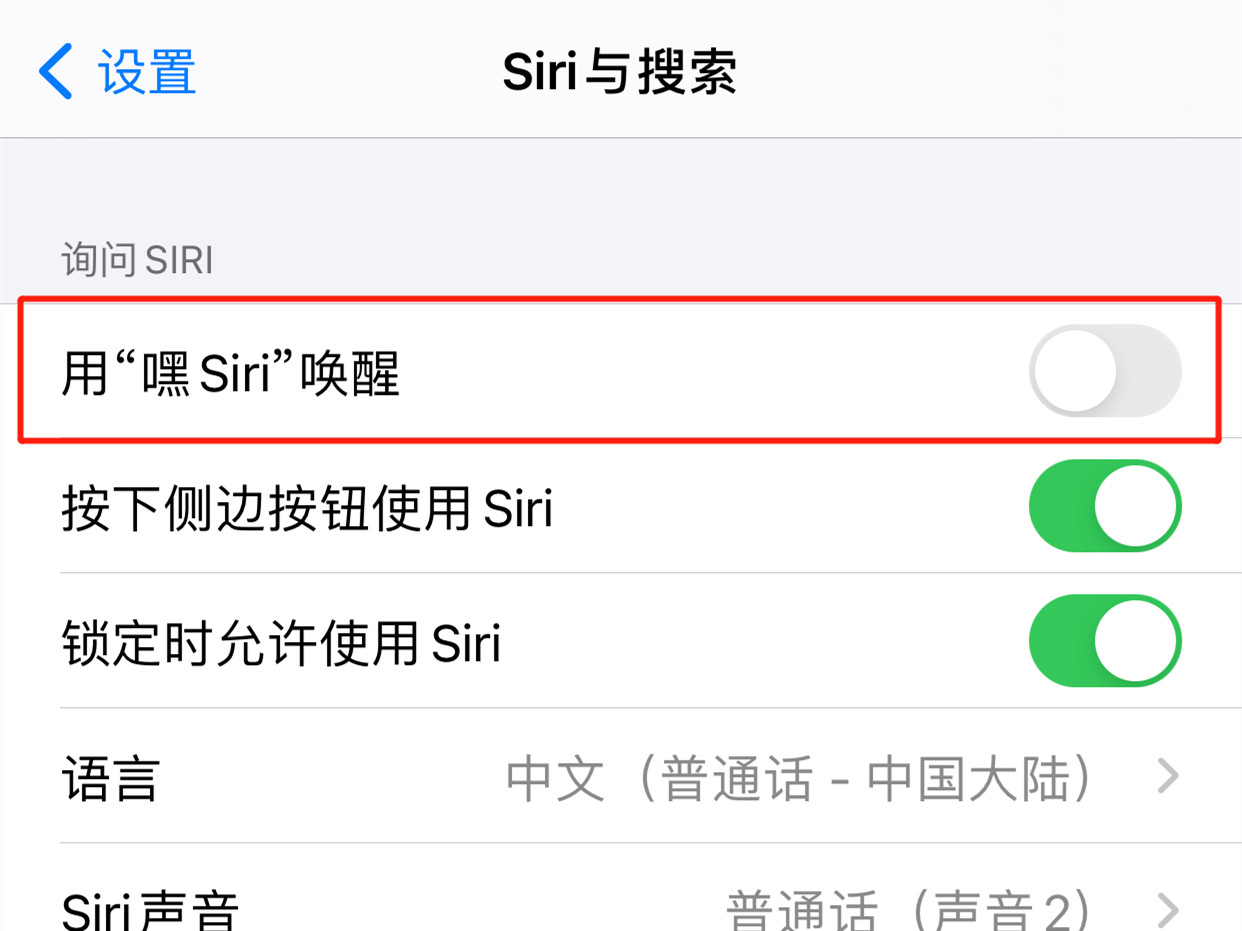Go back via the 设置 link

(147, 71)
